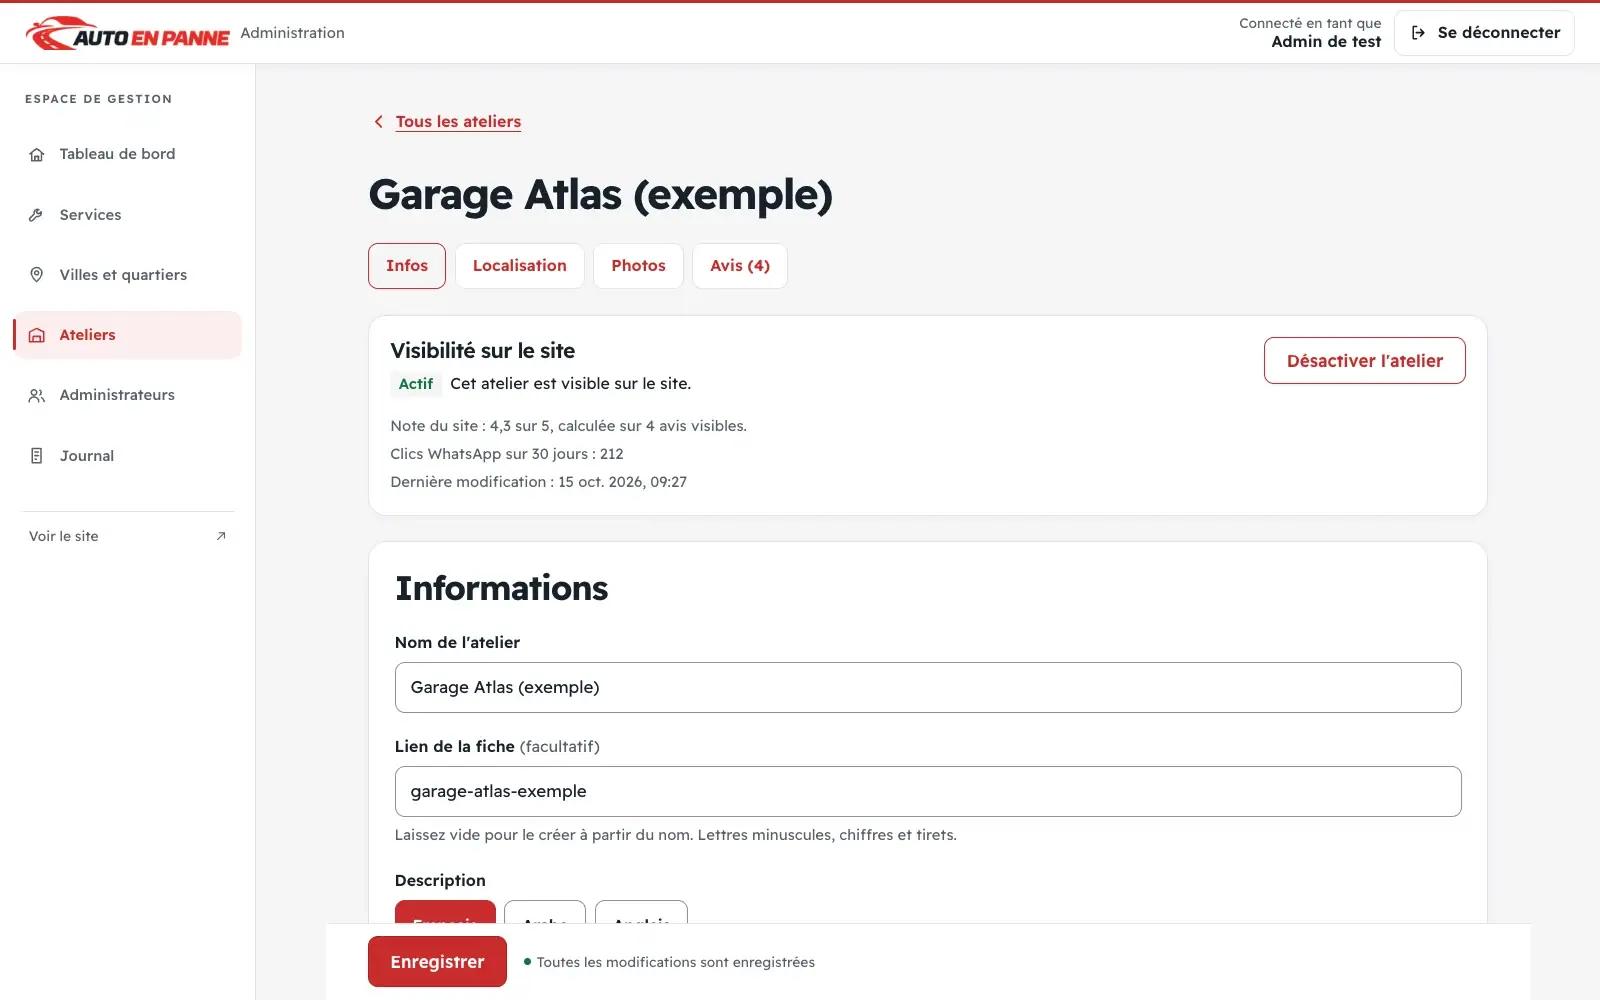The height and width of the screenshot is (1000, 1600).
Task: Click the Administration label in header
Action: pyautogui.click(x=293, y=33)
